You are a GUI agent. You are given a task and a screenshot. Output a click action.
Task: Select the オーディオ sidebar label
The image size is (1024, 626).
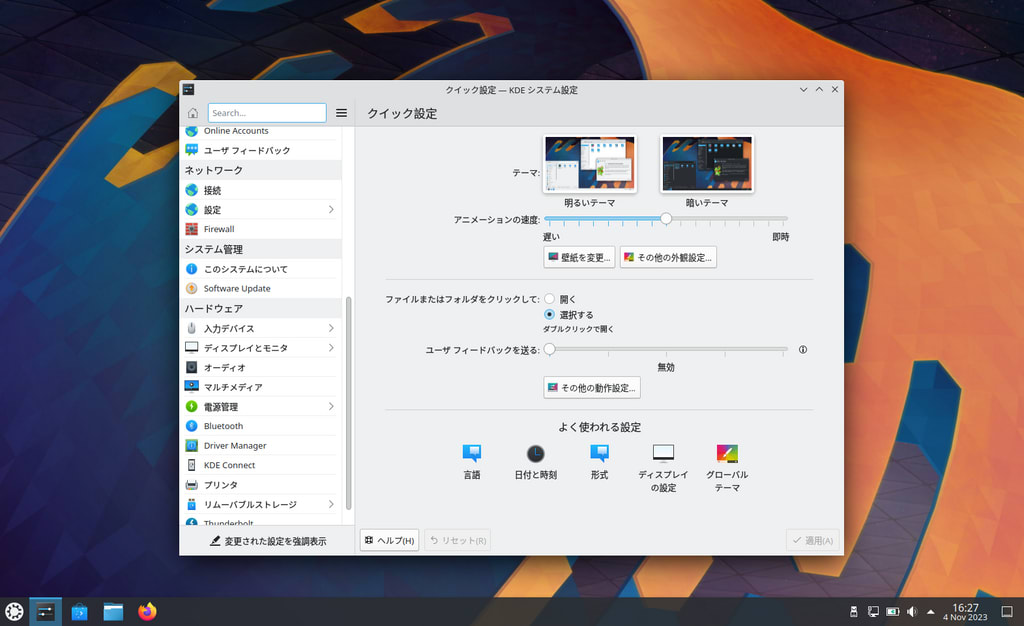tap(225, 368)
